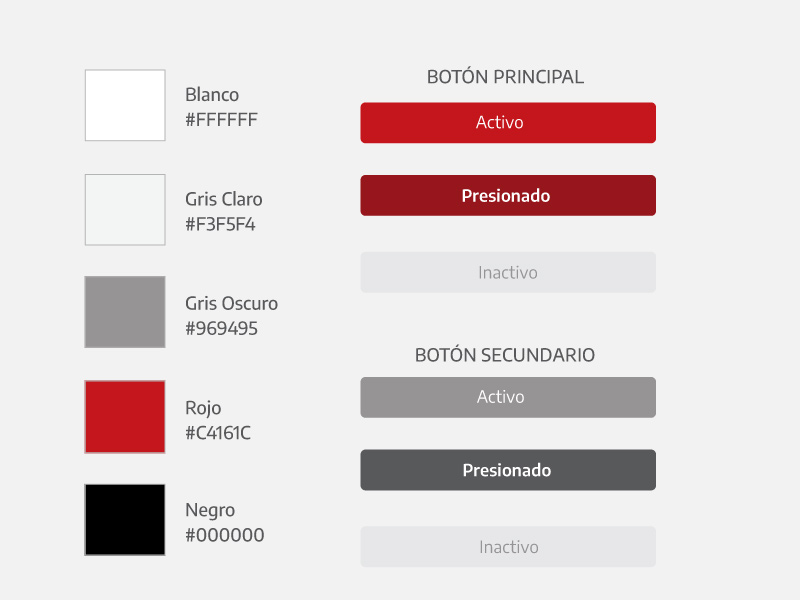Select the Rojo red color swatch

(x=125, y=417)
